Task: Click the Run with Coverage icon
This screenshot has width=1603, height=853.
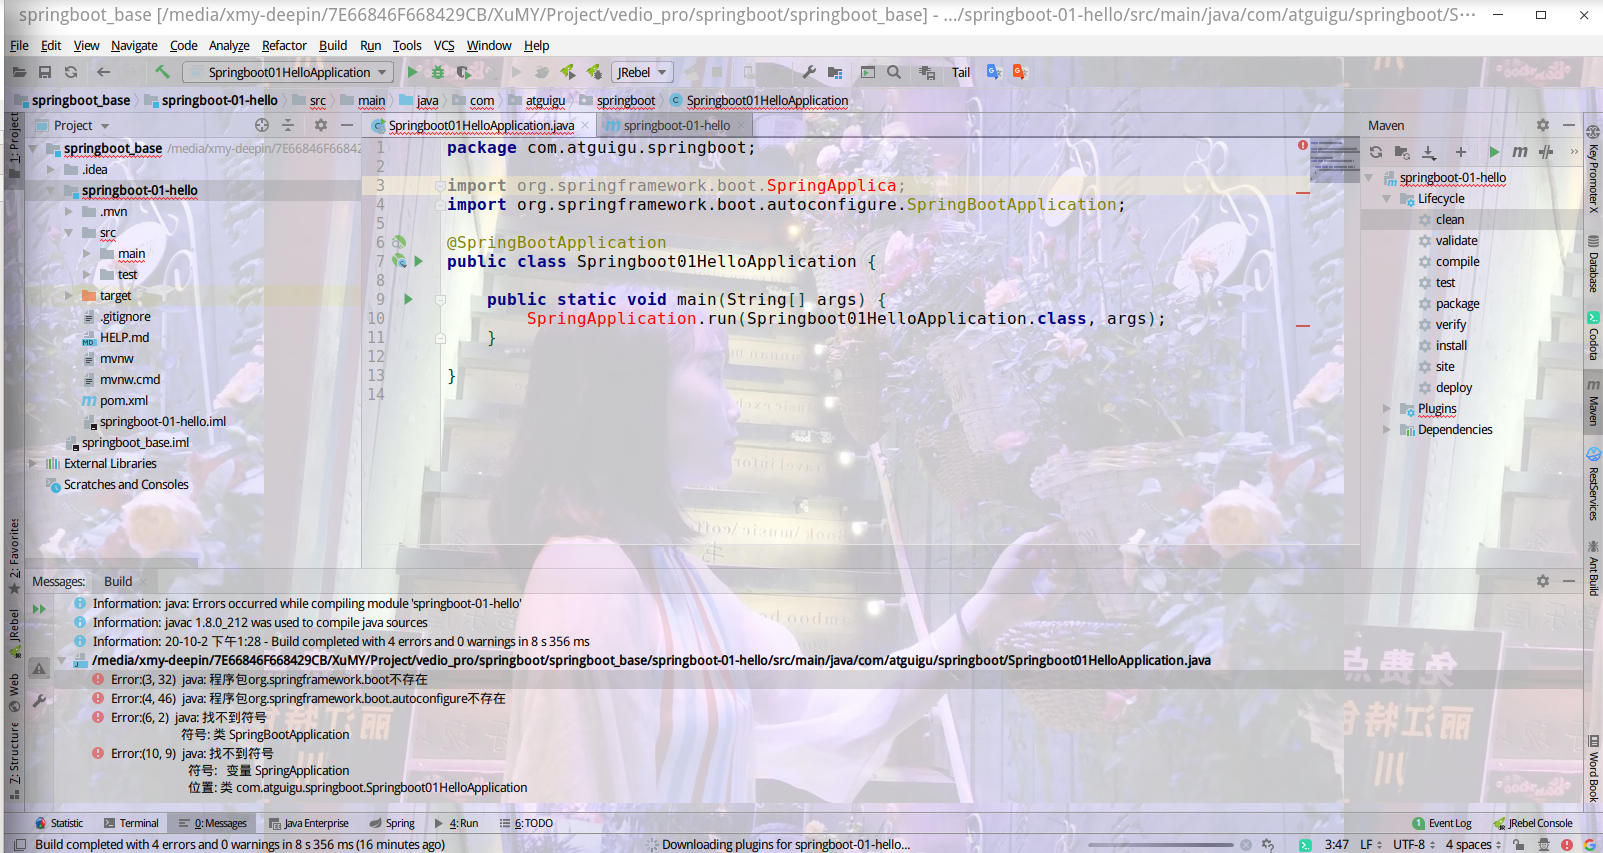Action: point(464,72)
